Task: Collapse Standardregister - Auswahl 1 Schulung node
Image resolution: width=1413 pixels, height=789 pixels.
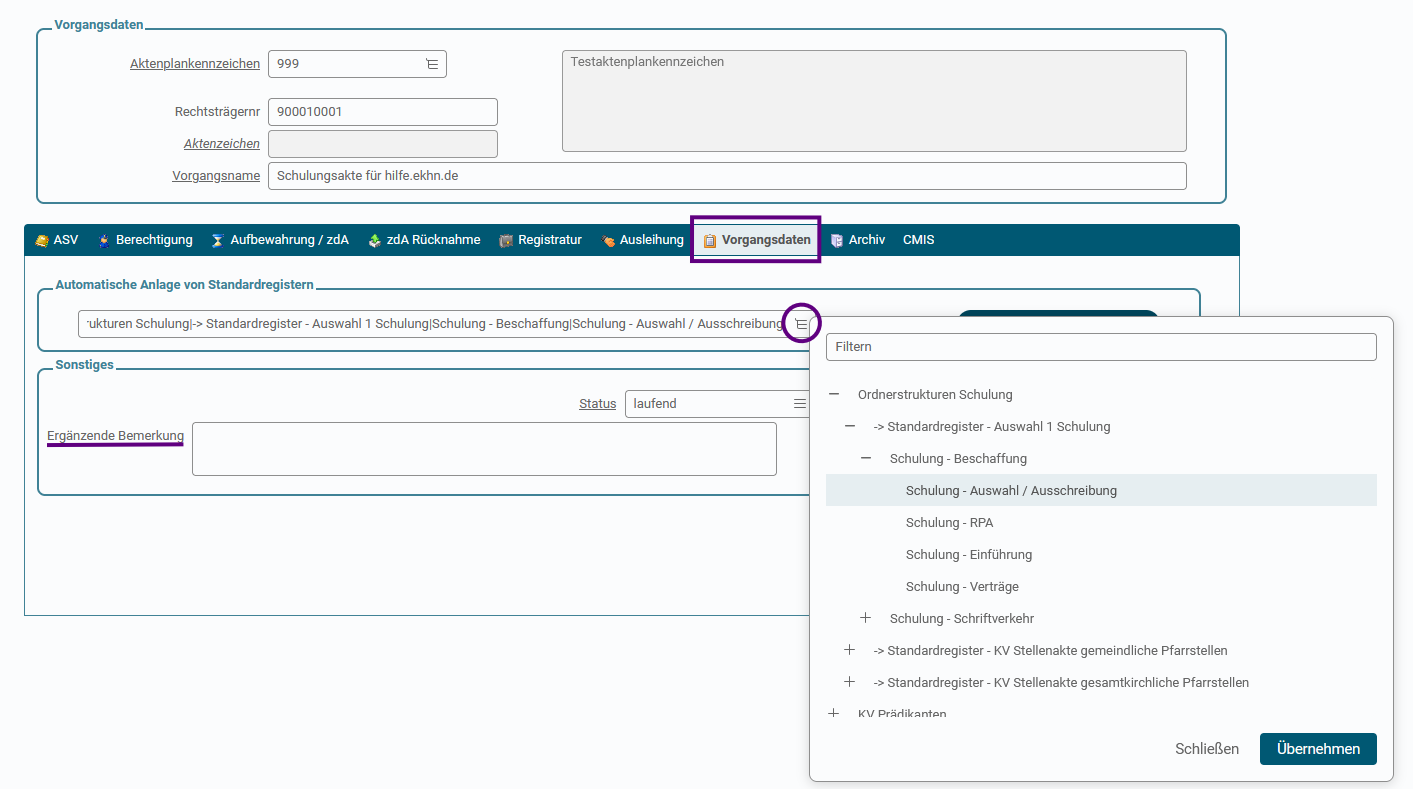Action: tap(850, 427)
